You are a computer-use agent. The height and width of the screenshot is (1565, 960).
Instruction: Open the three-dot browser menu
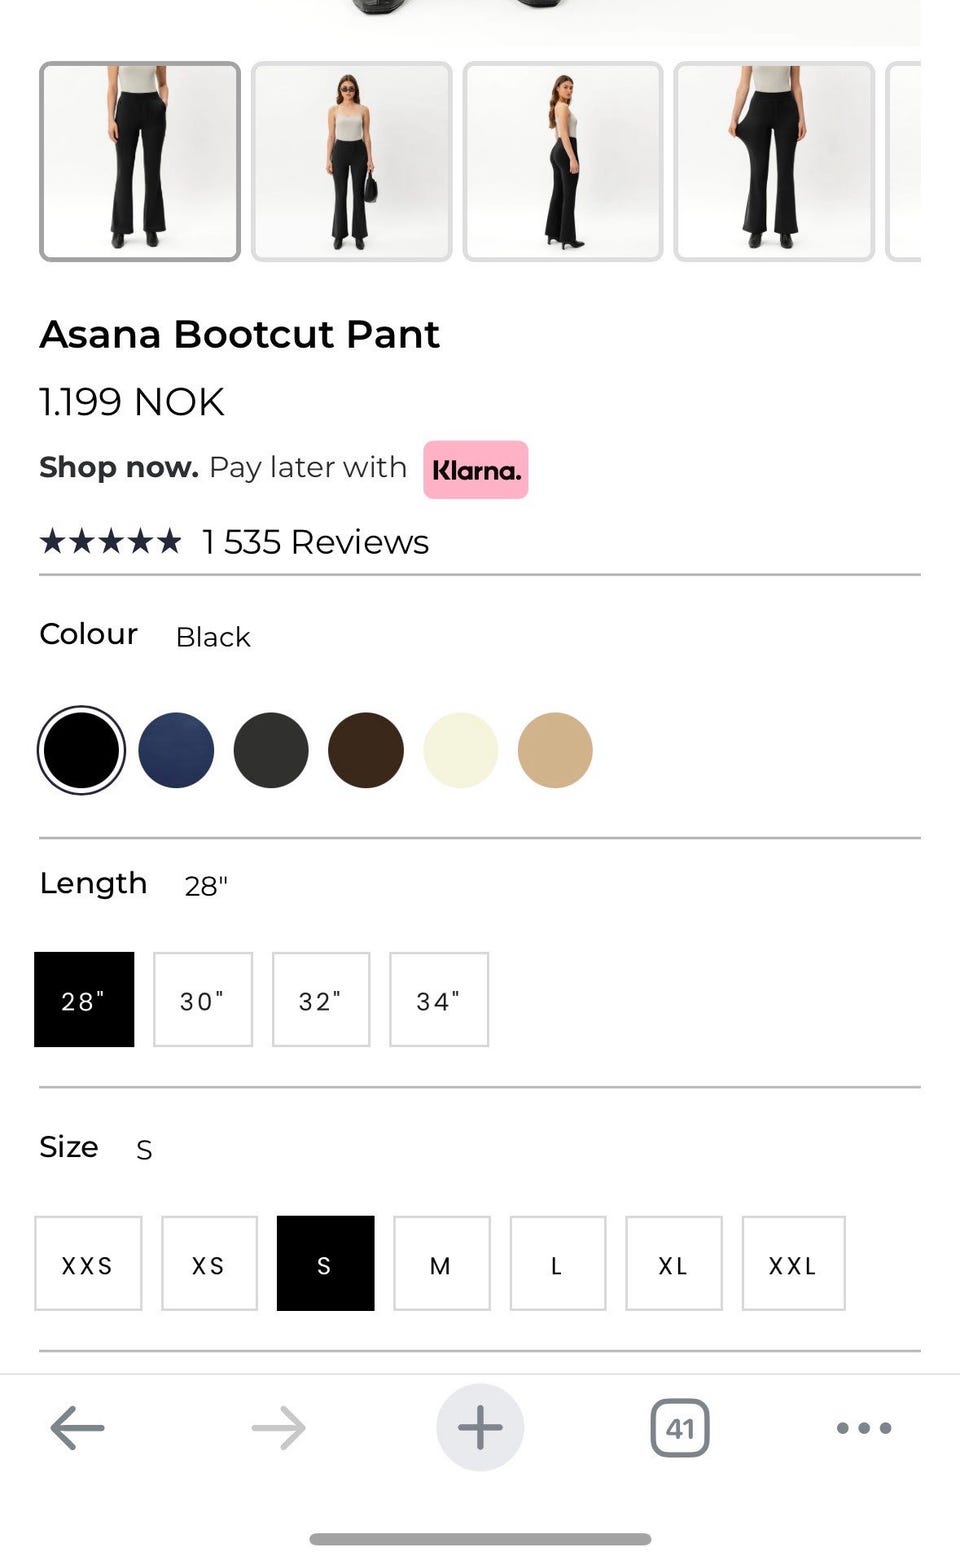pos(864,1428)
